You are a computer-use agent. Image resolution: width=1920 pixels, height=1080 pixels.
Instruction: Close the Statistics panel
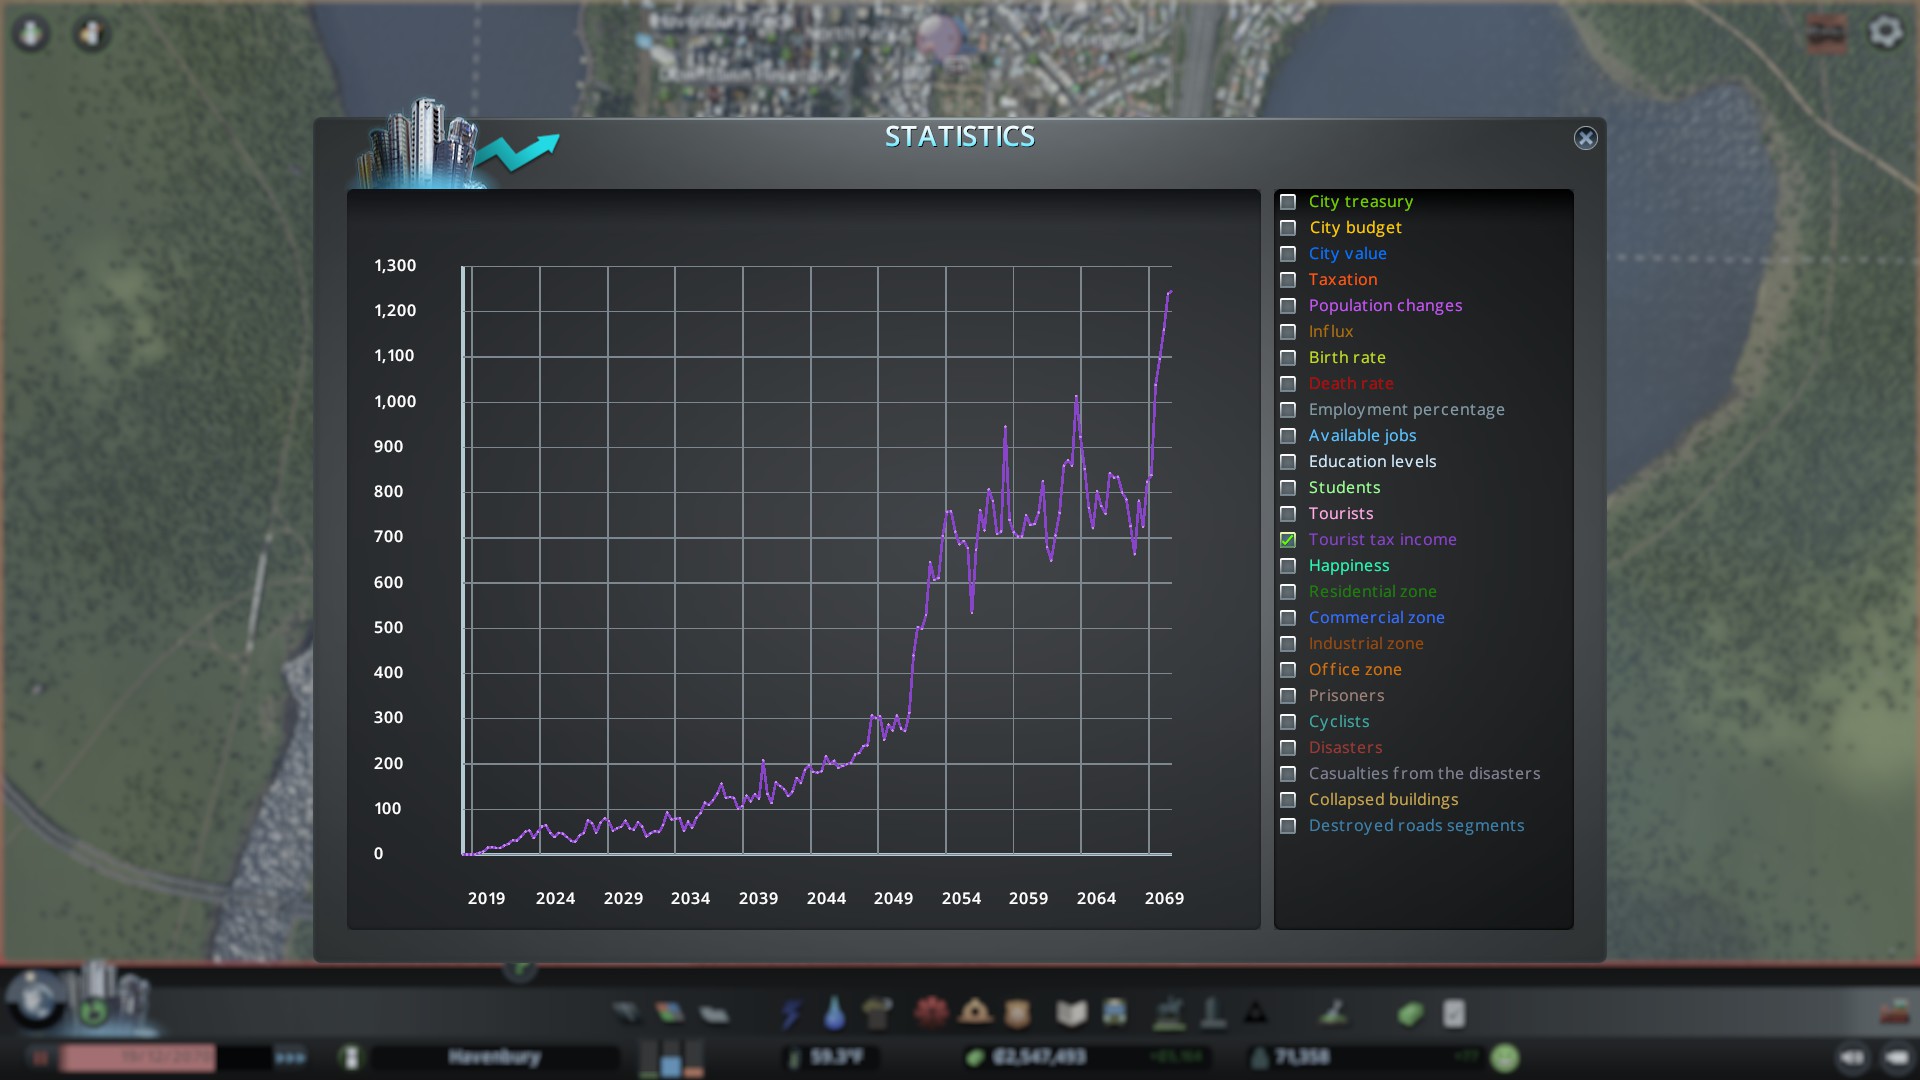(1585, 138)
